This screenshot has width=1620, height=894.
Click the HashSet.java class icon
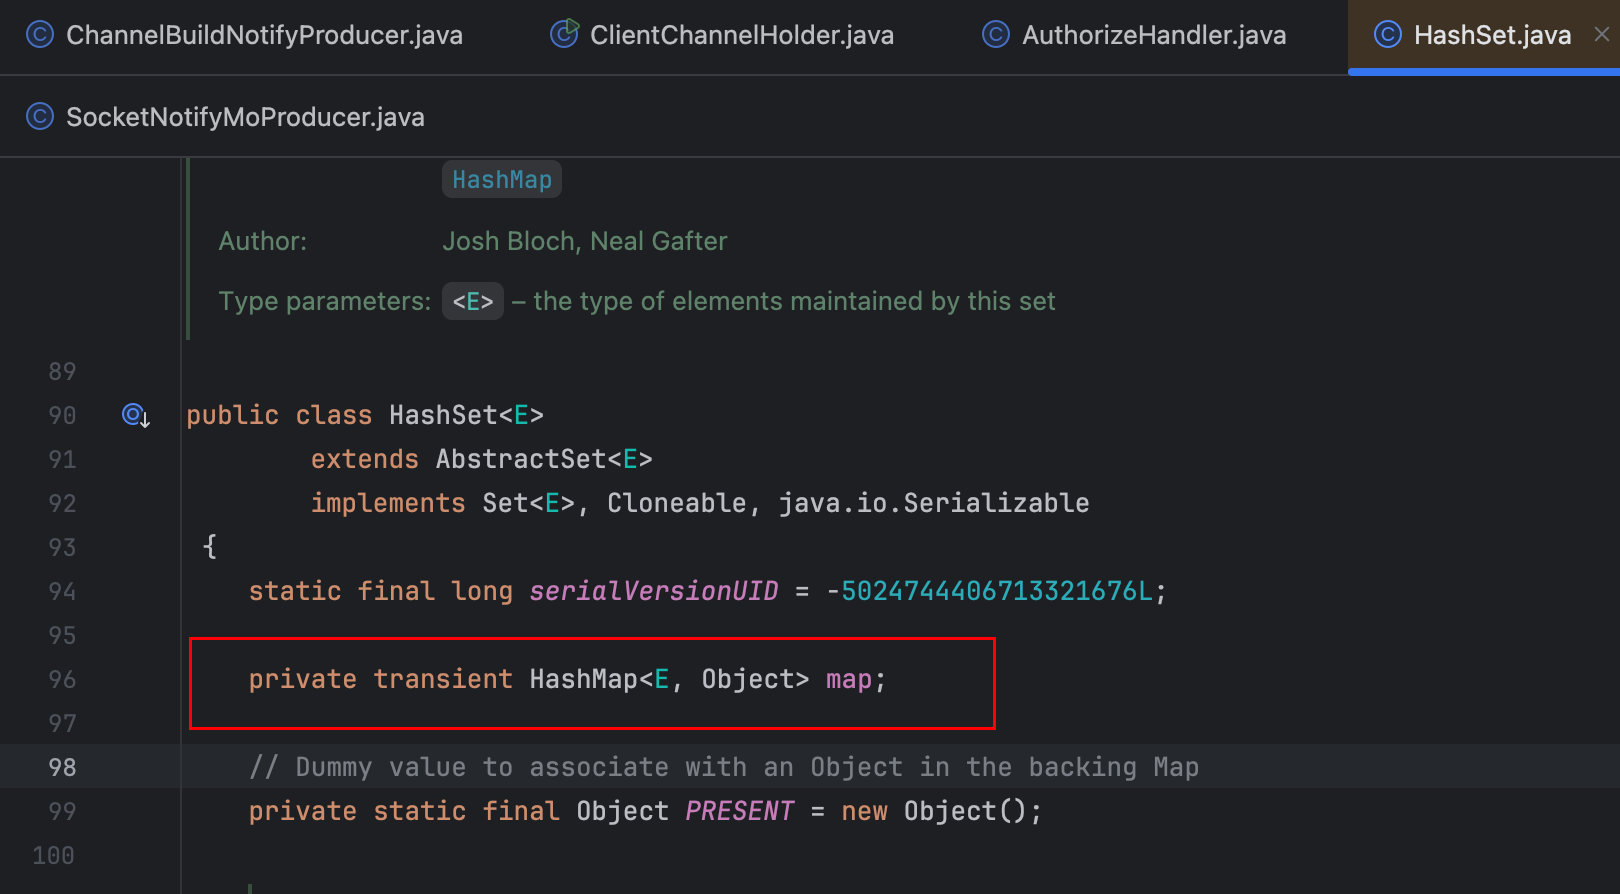[x=1387, y=35]
